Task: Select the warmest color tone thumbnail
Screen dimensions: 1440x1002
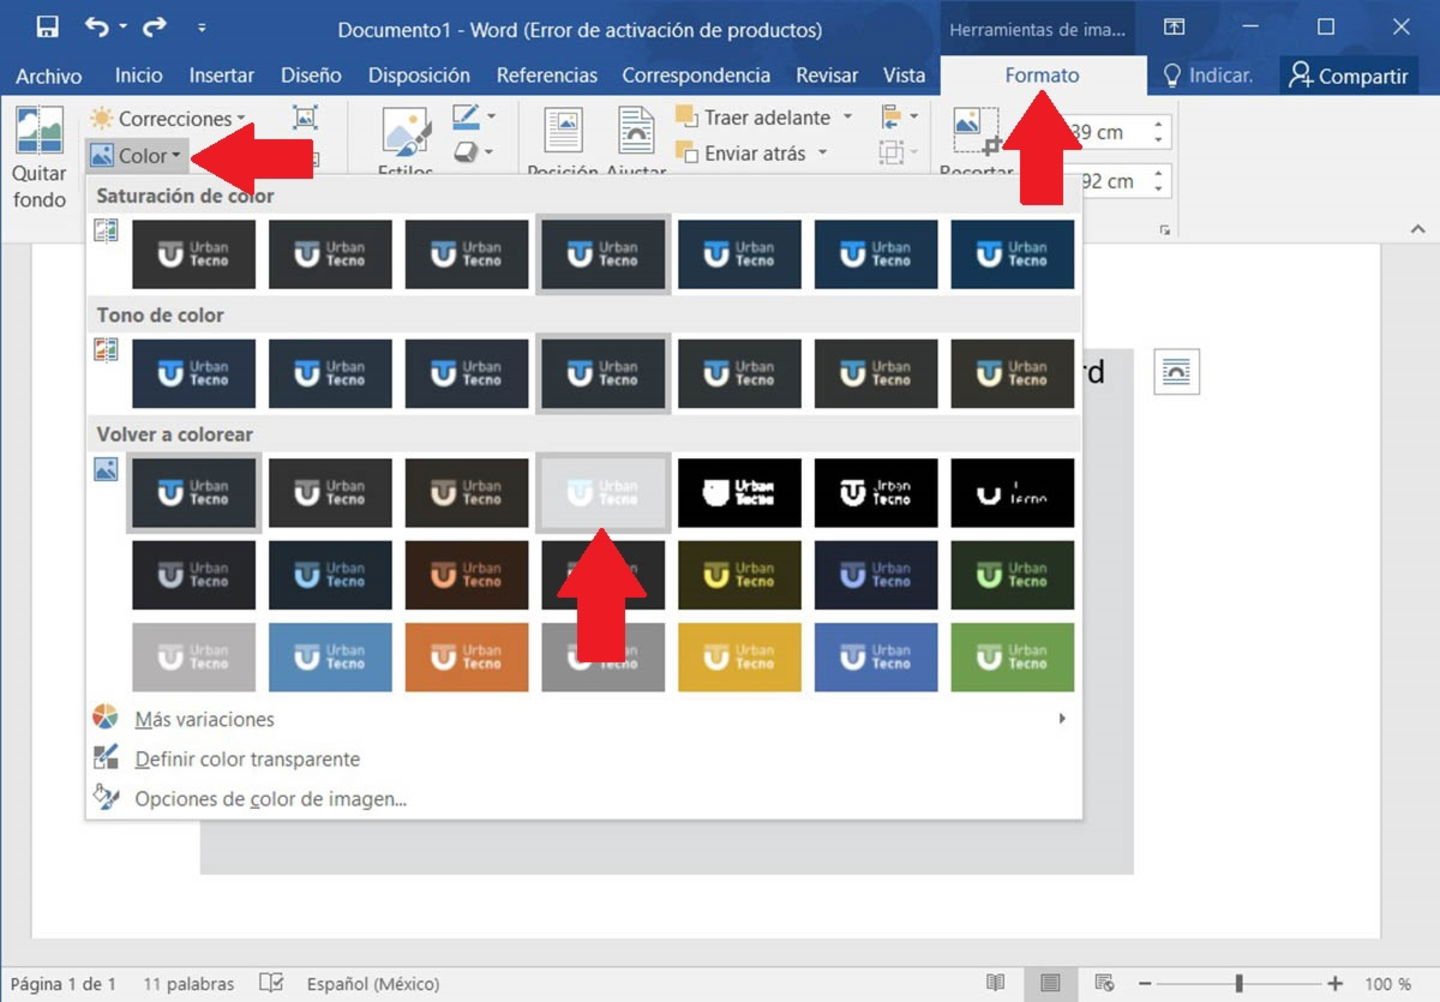Action: coord(1012,373)
